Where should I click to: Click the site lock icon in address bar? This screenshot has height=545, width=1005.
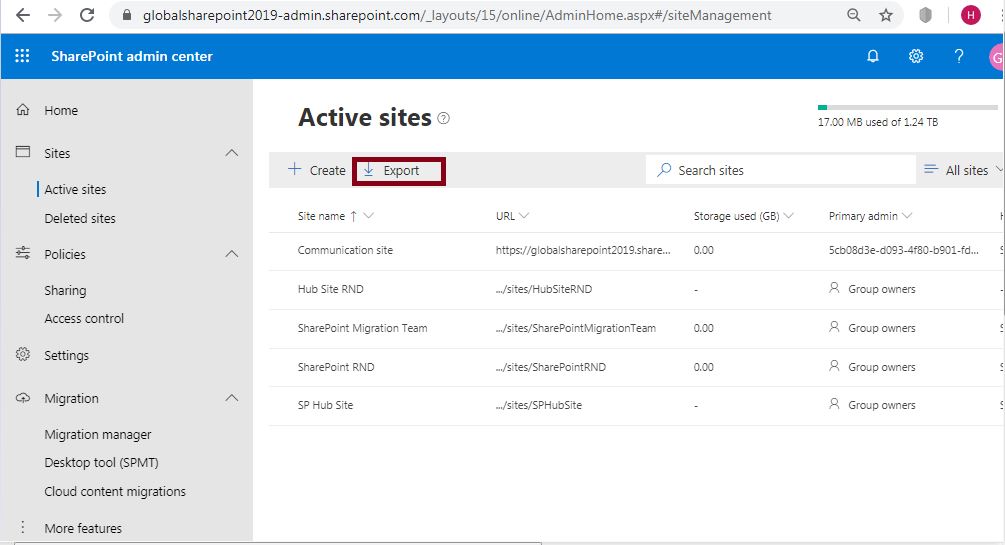point(127,15)
